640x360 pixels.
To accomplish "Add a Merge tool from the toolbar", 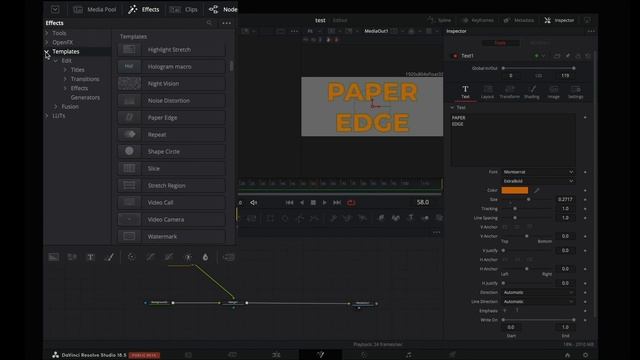I will [229, 257].
